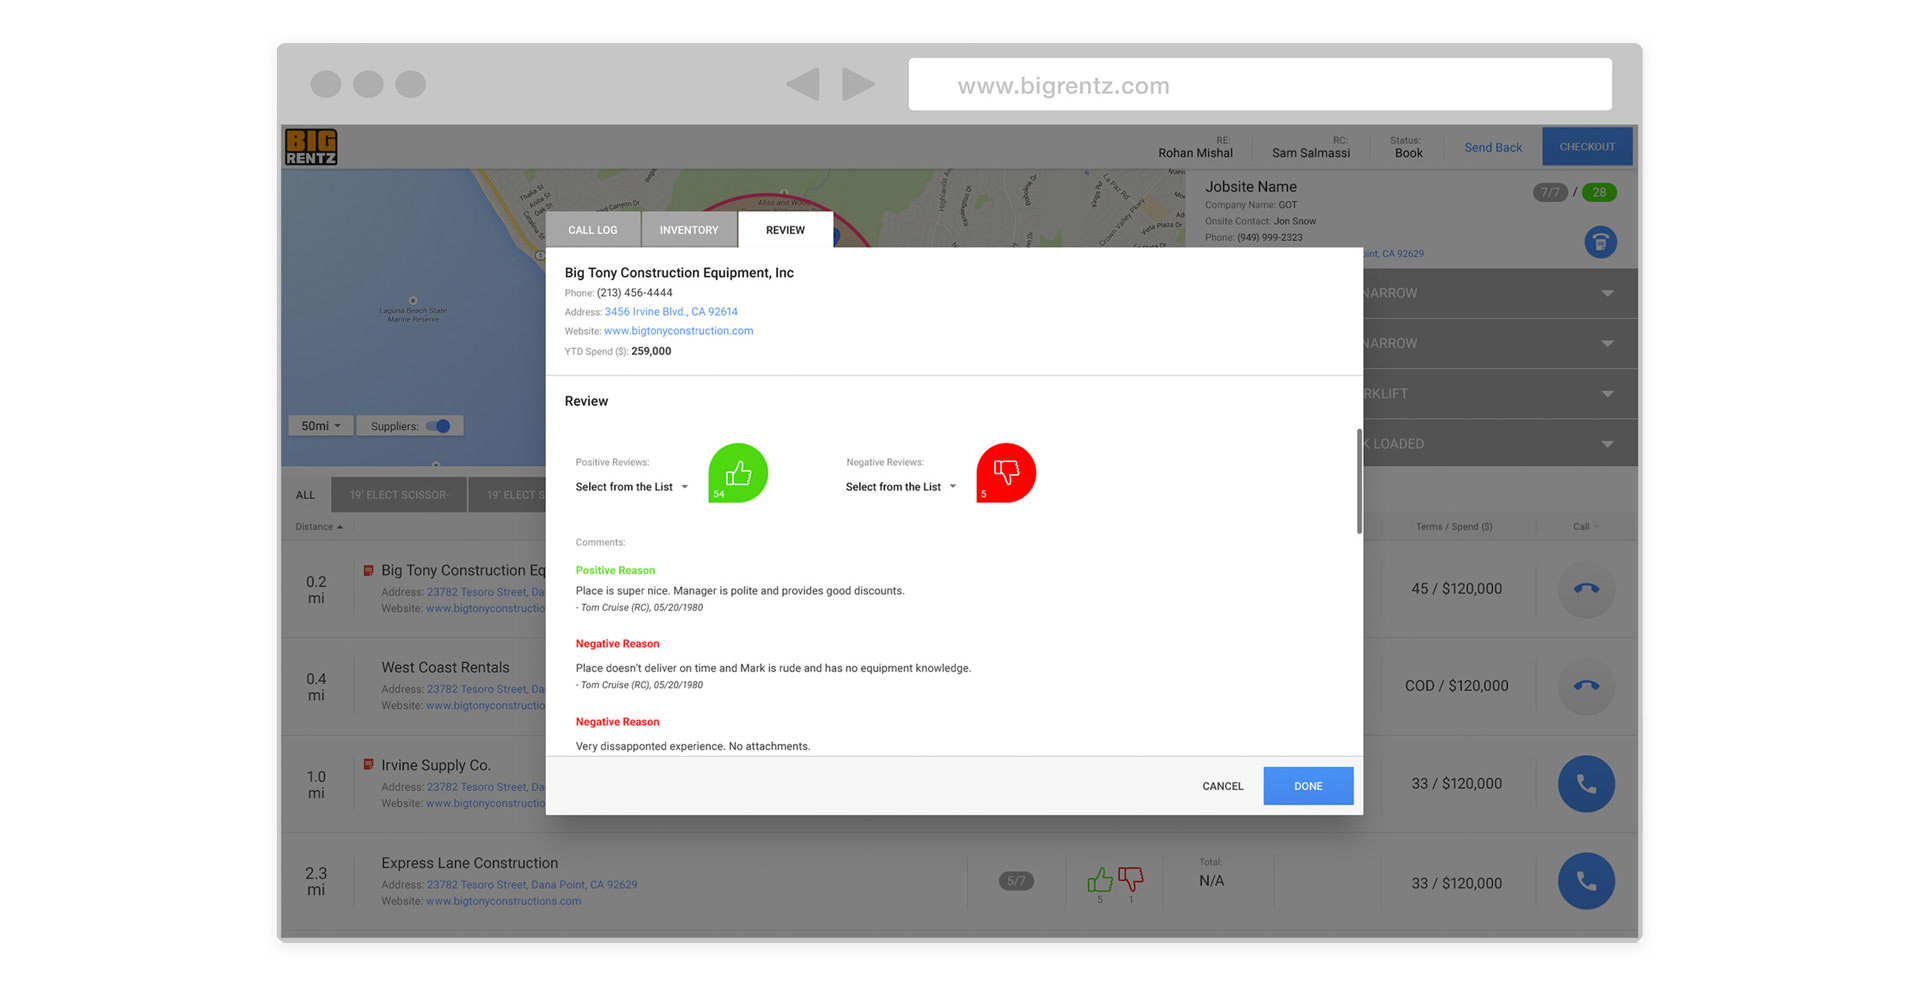The height and width of the screenshot is (993, 1920).
Task: Click the blue phone icon beside Jobsite phone
Action: tap(1600, 242)
